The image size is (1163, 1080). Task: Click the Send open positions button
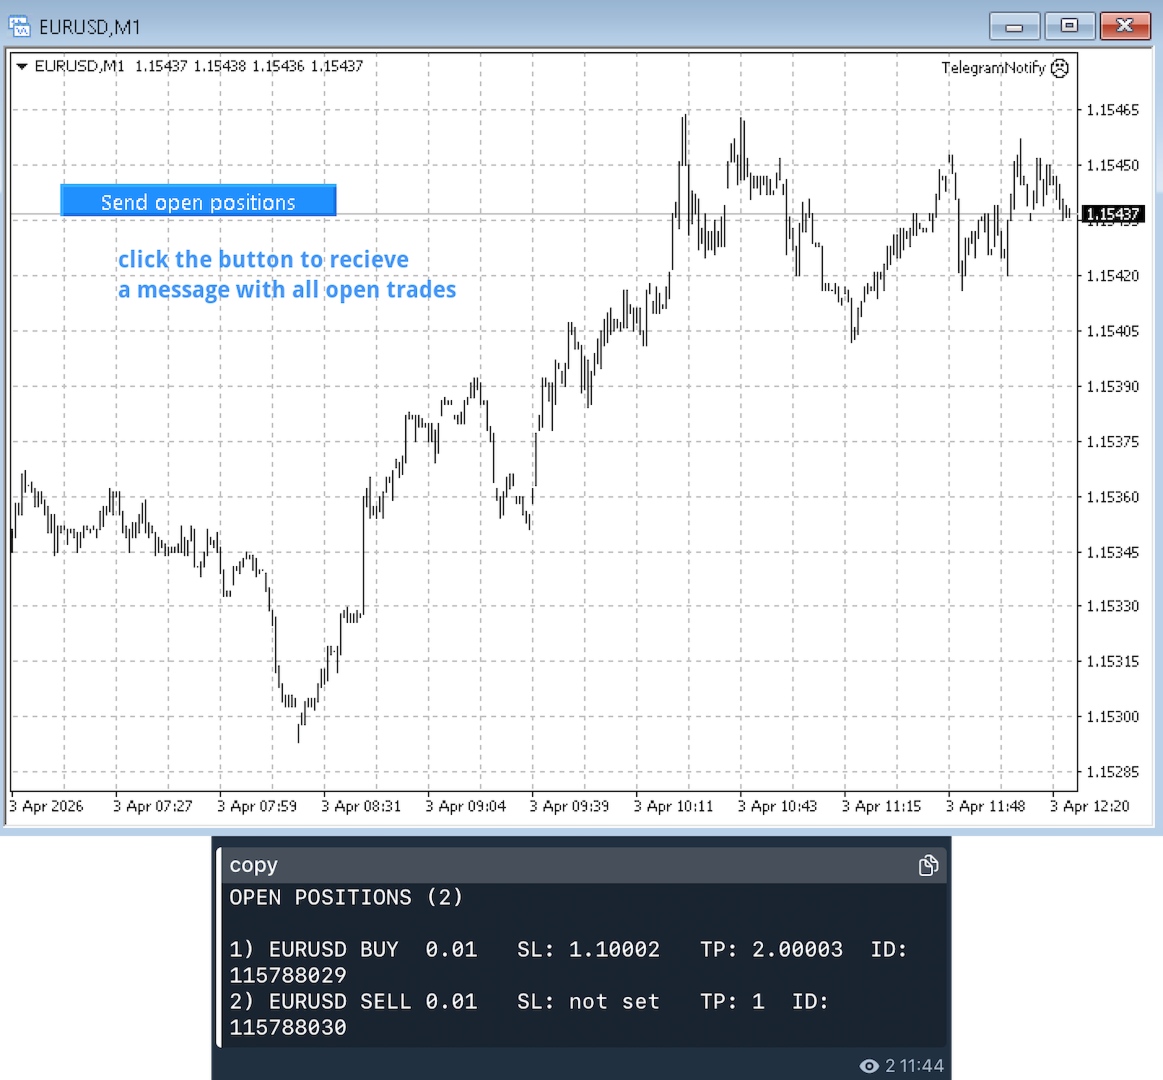(198, 200)
